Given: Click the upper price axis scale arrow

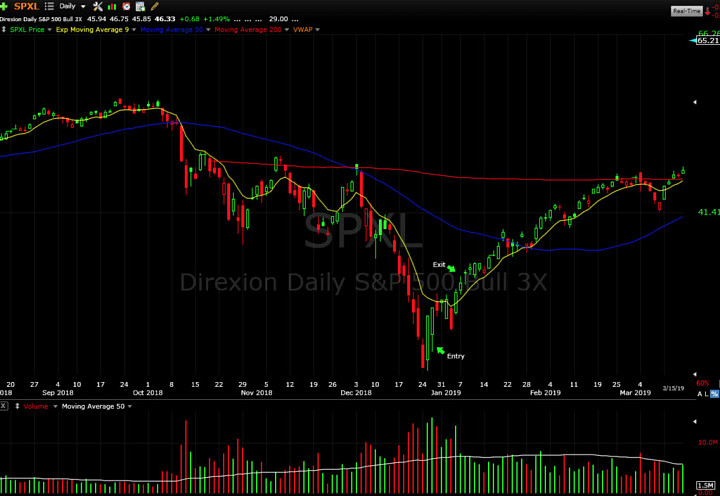Looking at the screenshot, I should [x=695, y=102].
